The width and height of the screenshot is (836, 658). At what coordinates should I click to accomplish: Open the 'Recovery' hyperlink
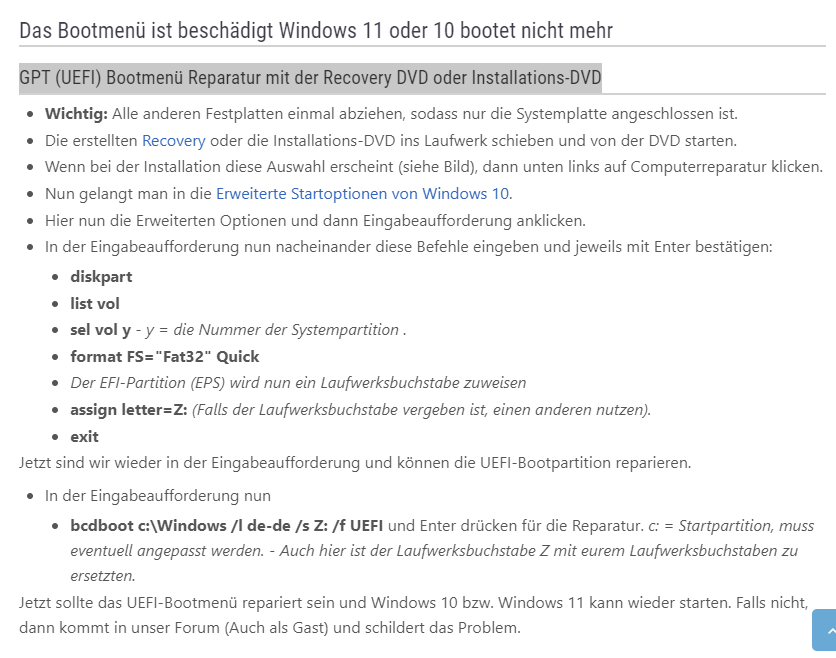[x=173, y=140]
